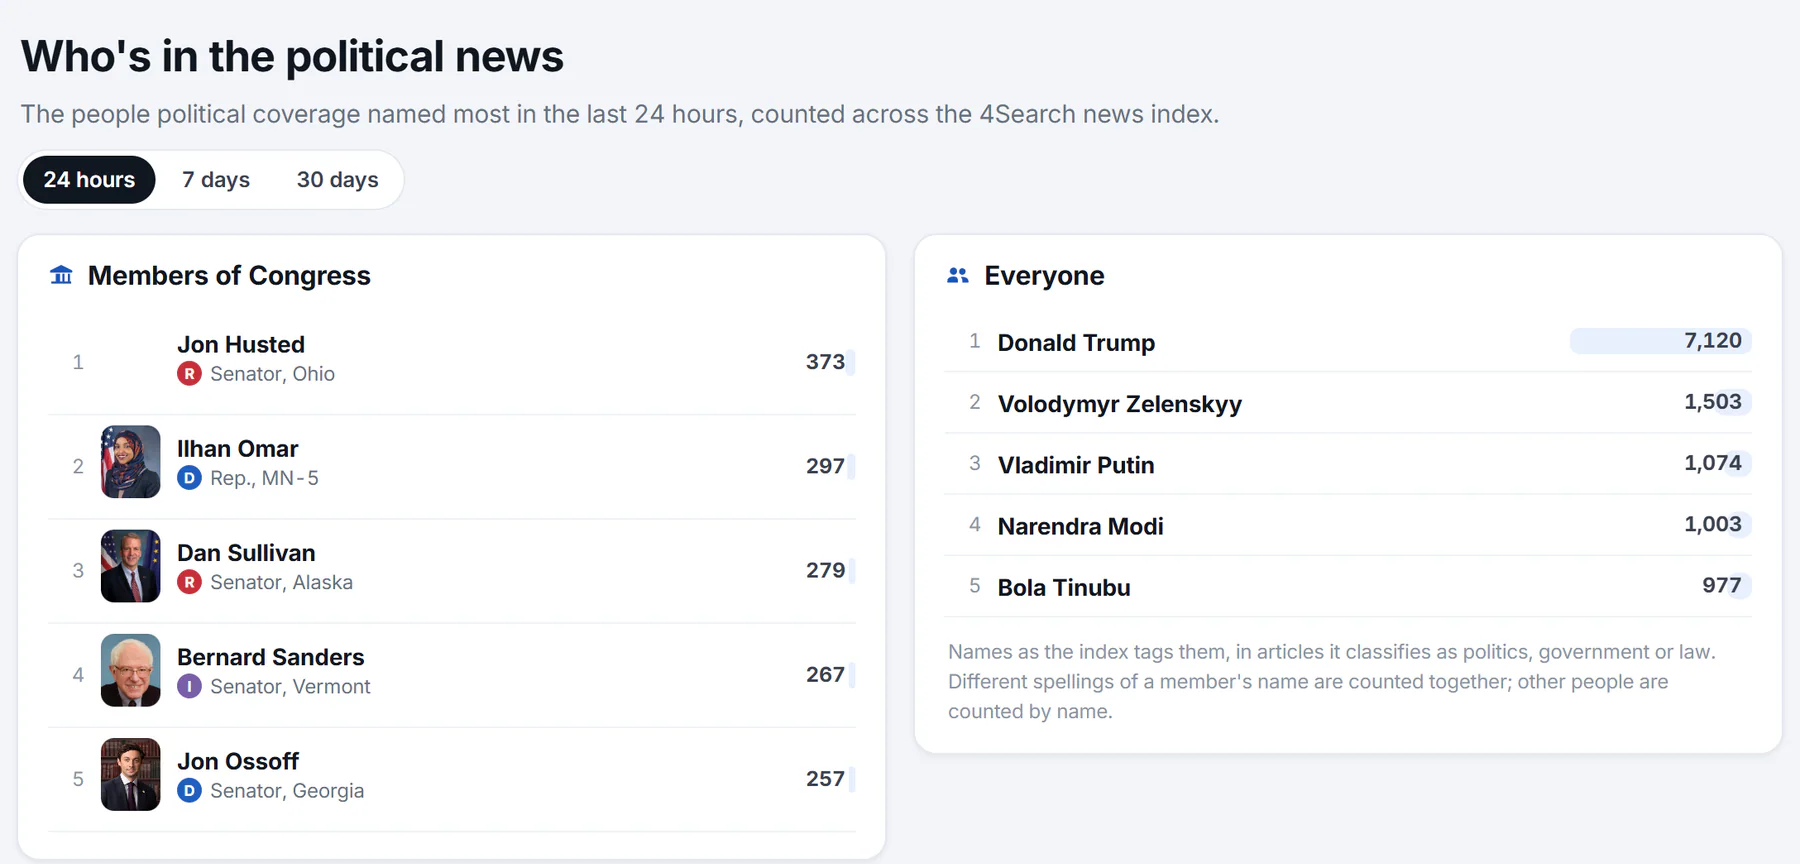Click Jon Ossoff's 257 mention count

(826, 779)
